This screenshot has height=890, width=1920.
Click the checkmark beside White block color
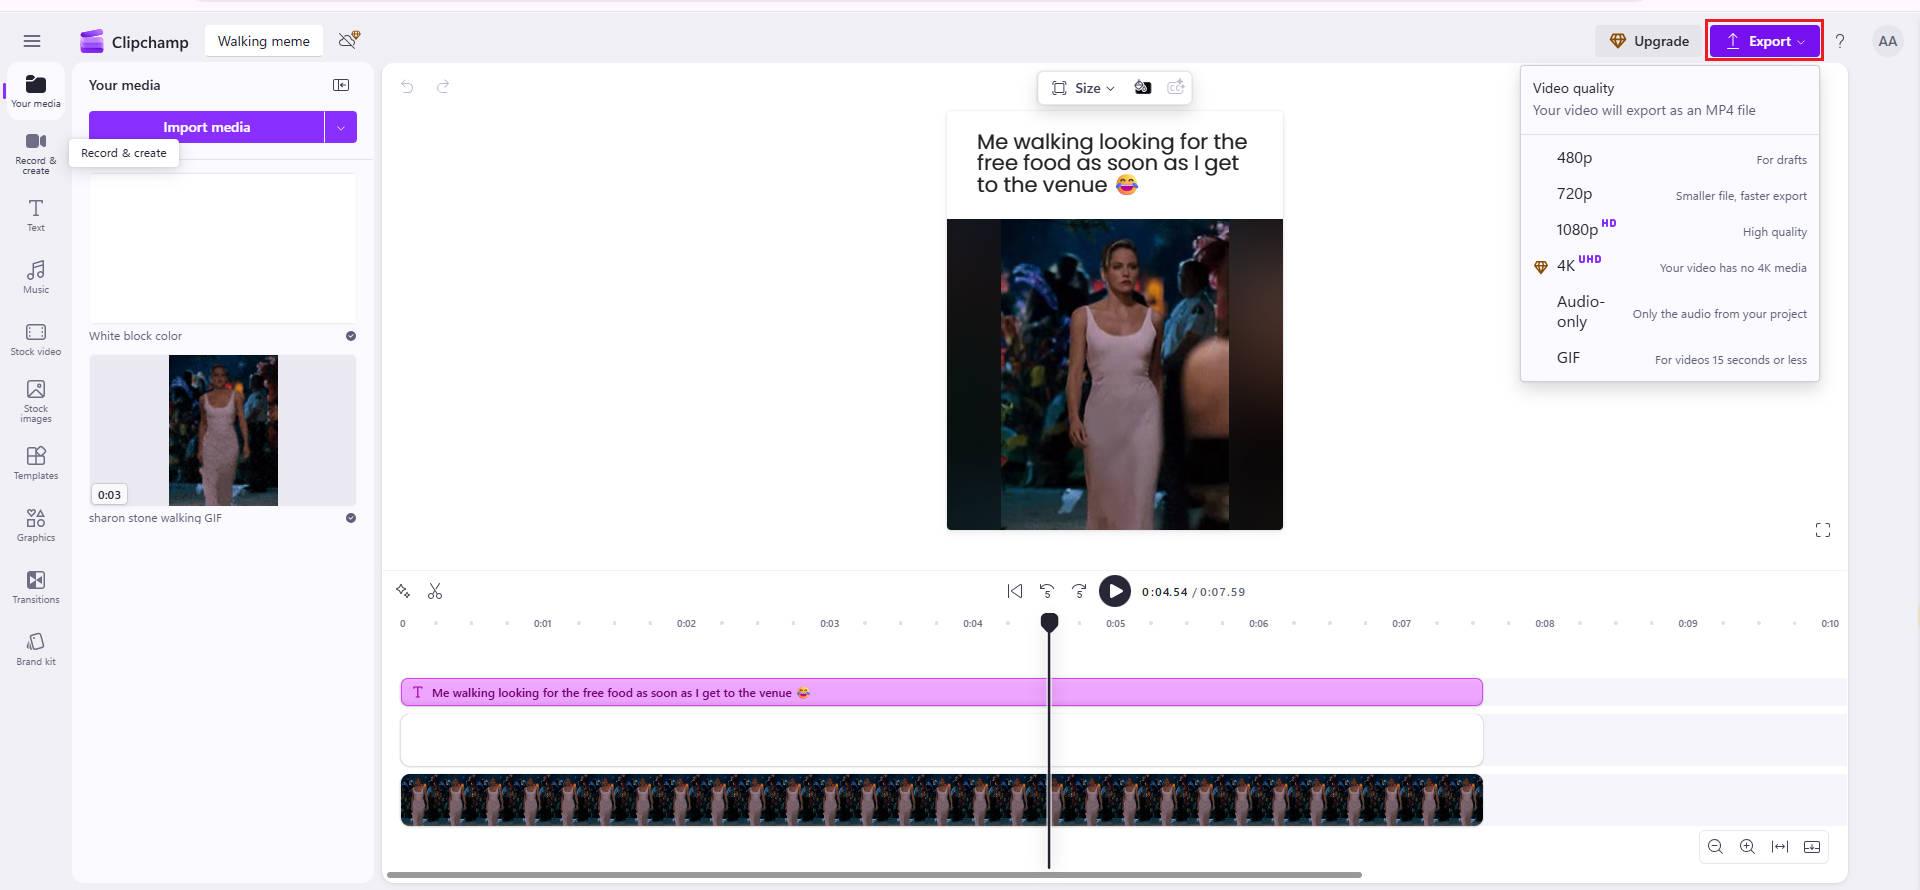[x=351, y=336]
